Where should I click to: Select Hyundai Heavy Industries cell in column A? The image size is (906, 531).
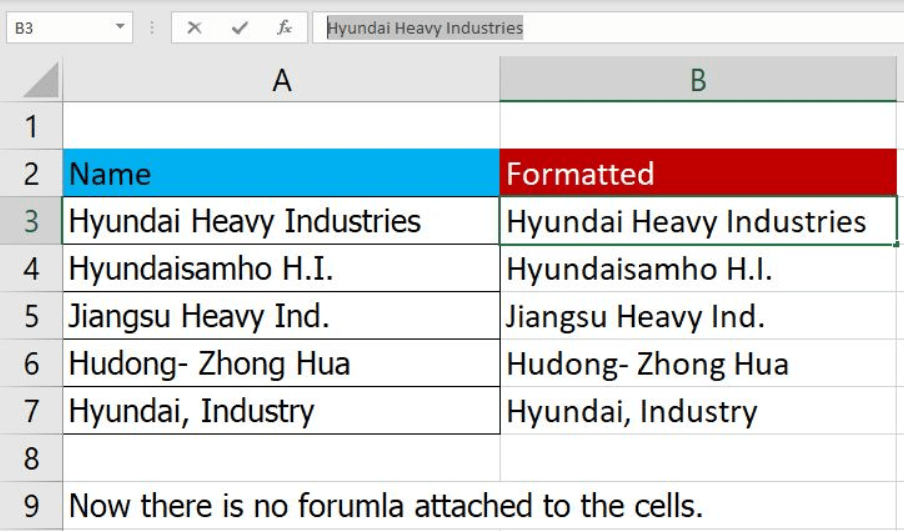[x=281, y=221]
